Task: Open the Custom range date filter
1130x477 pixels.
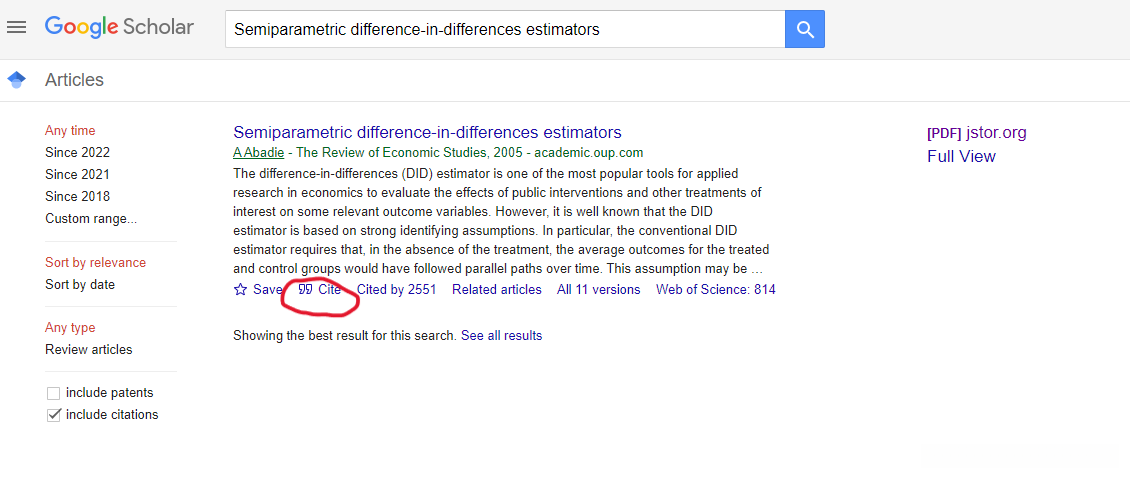Action: [x=91, y=218]
